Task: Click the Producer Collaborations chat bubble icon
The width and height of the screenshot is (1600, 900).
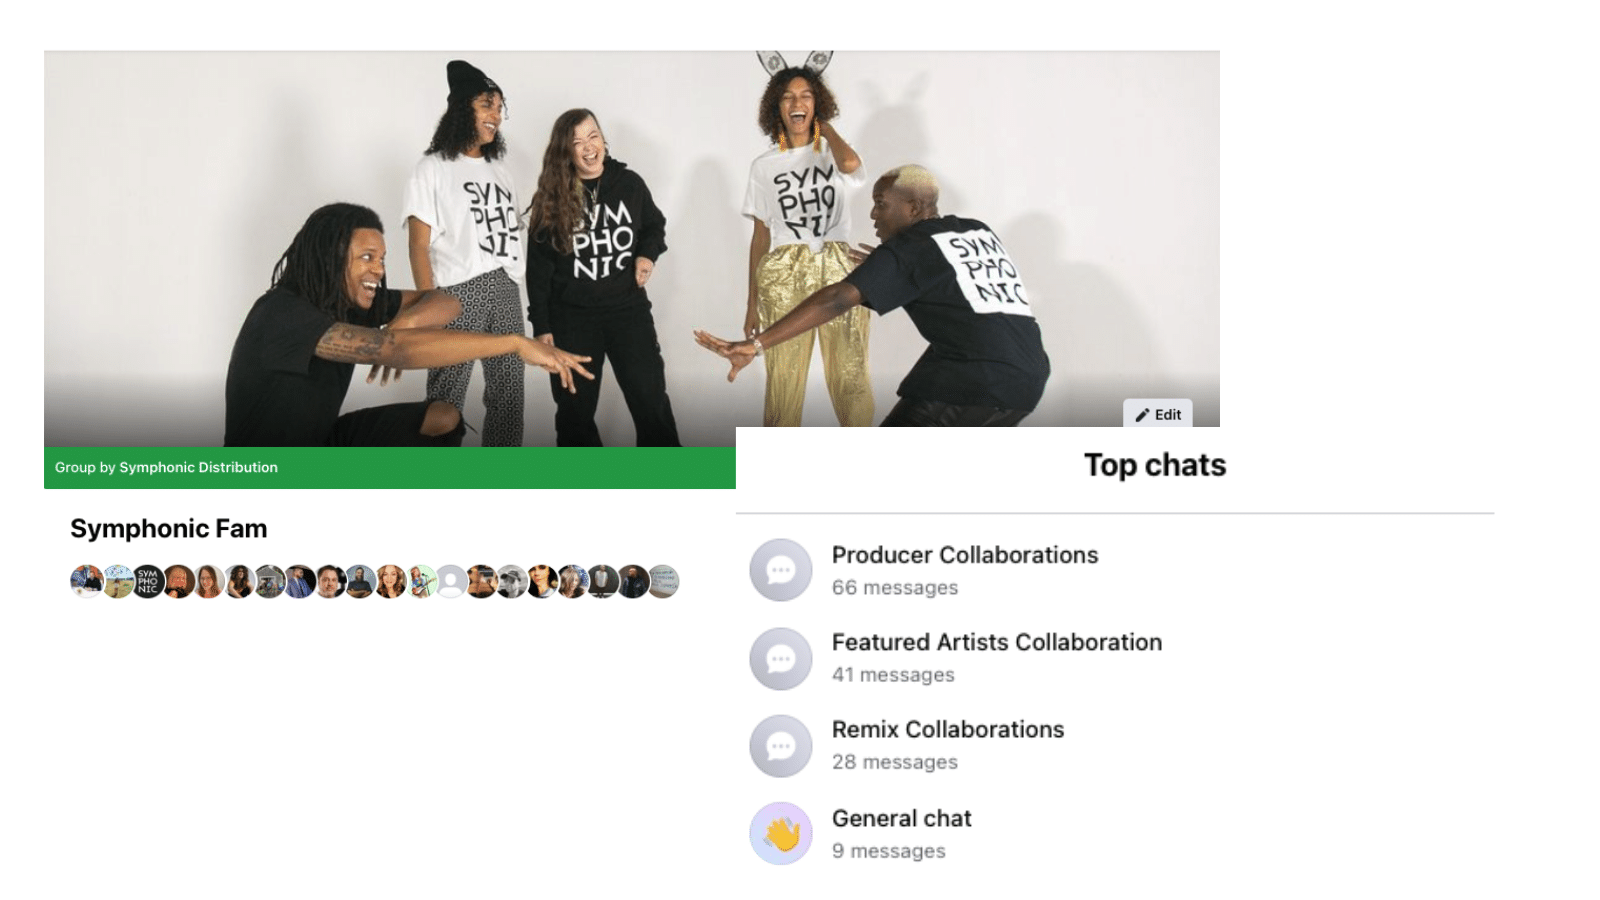Action: coord(781,570)
